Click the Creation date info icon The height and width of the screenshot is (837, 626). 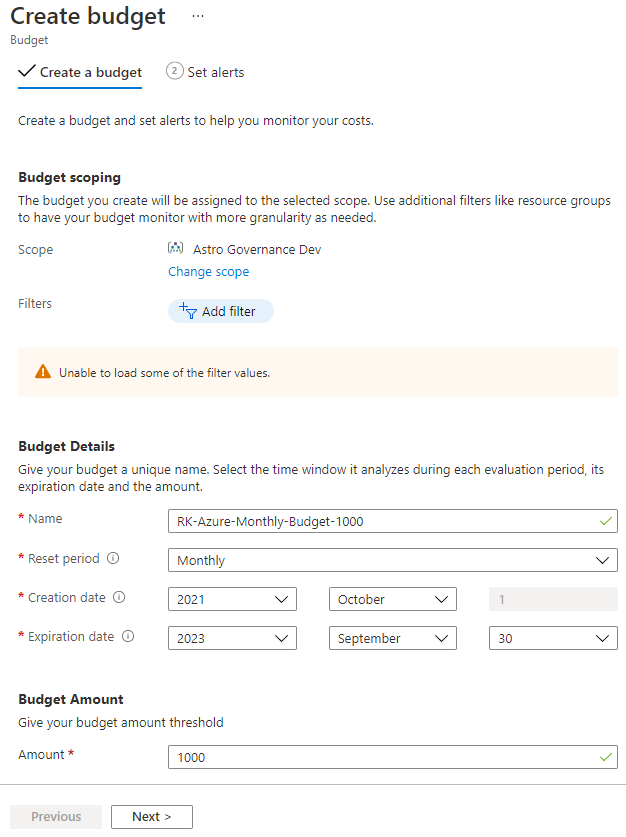[x=119, y=598]
